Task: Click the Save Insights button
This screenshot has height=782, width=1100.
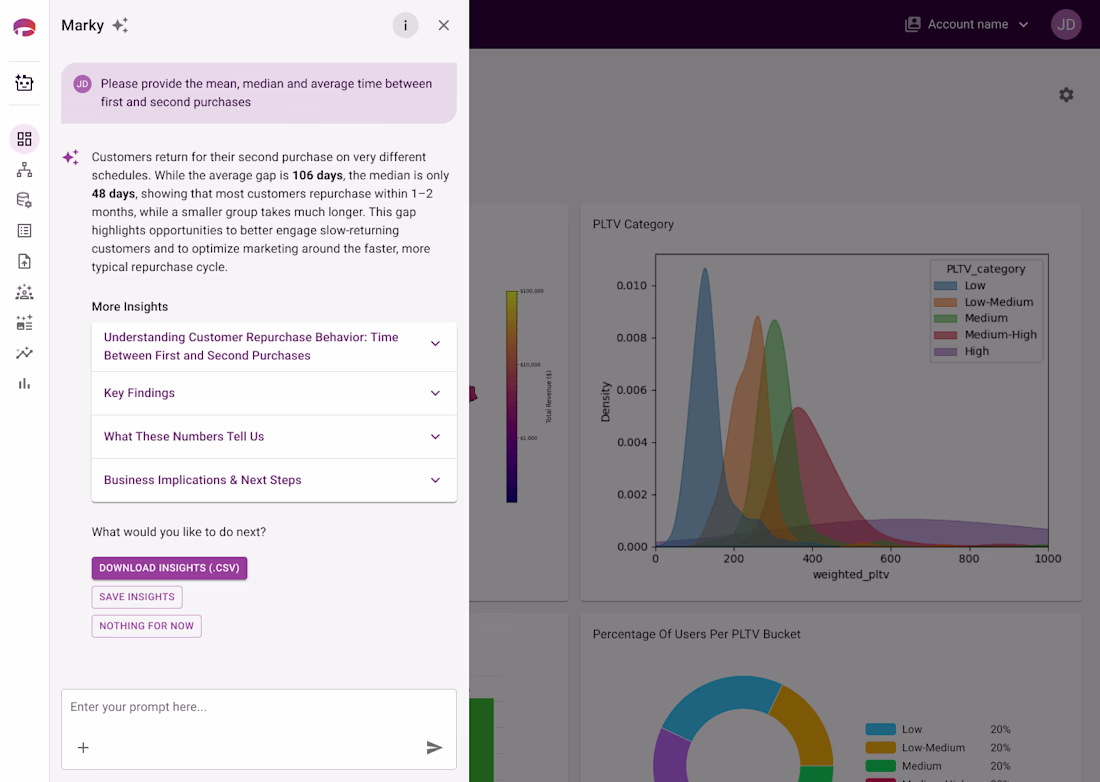Action: click(137, 597)
